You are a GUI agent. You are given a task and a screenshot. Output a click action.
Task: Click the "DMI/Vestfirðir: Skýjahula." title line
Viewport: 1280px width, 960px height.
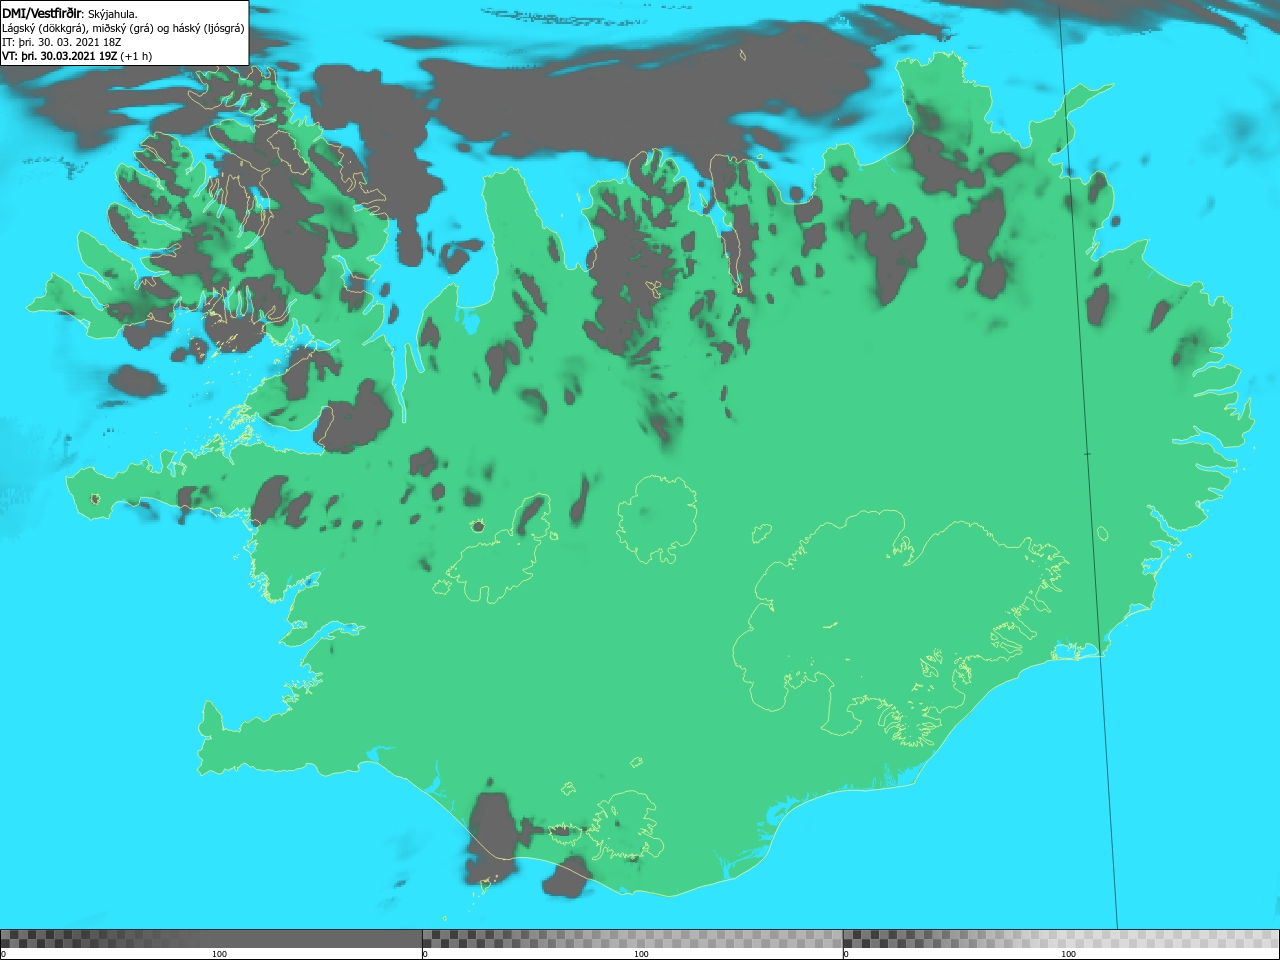70,13
